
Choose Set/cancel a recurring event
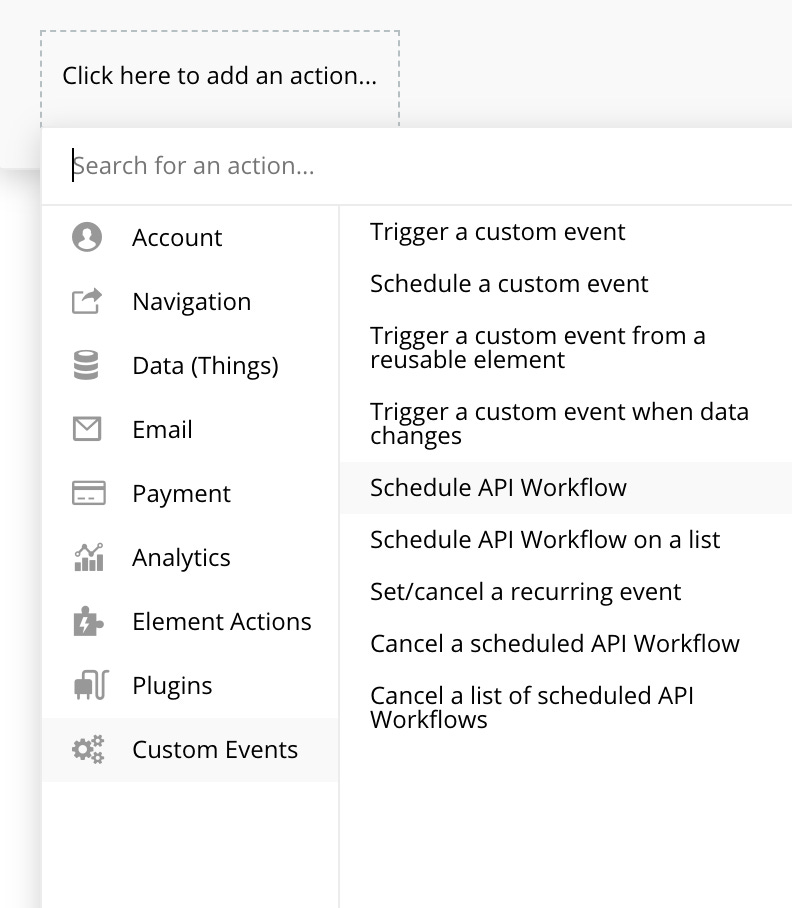pyautogui.click(x=566, y=592)
